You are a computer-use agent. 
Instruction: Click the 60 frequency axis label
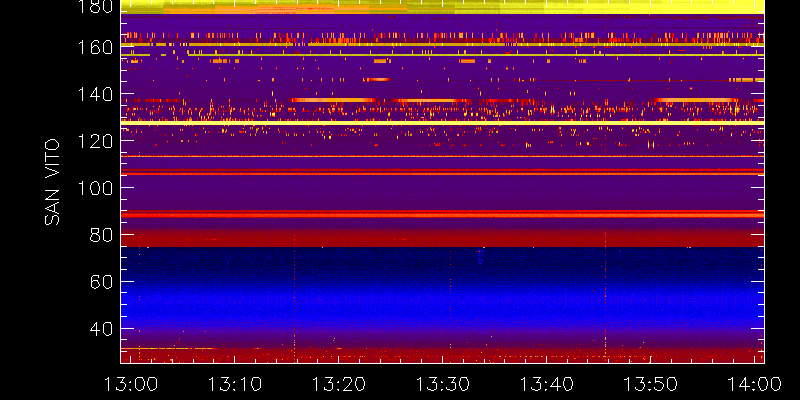(101, 282)
